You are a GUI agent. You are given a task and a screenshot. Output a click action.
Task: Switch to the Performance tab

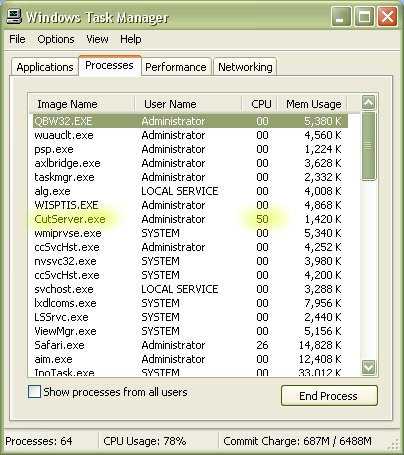point(176,67)
